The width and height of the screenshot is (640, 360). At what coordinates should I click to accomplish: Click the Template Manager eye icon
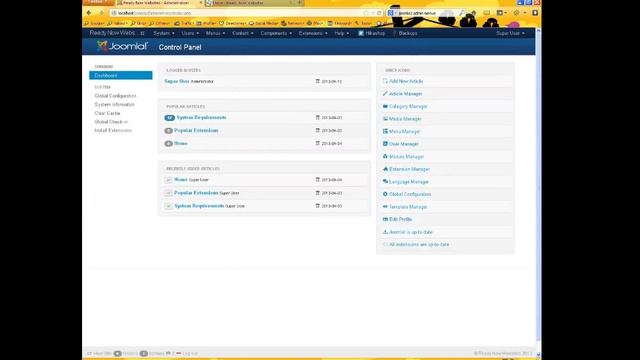tap(385, 207)
